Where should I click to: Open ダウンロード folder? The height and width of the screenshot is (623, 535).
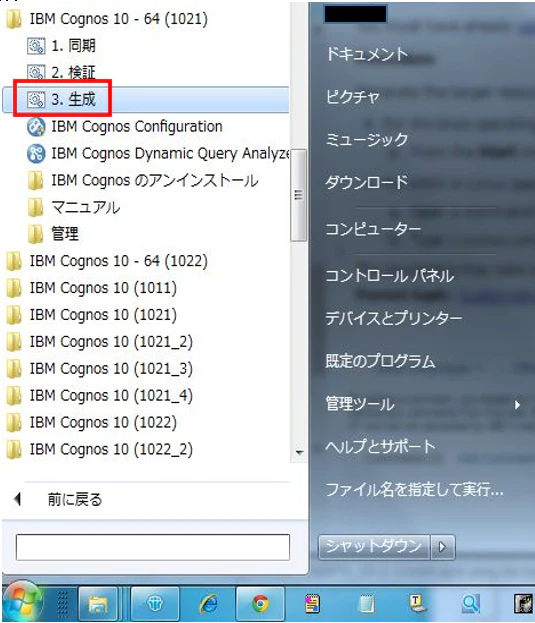pyautogui.click(x=367, y=182)
